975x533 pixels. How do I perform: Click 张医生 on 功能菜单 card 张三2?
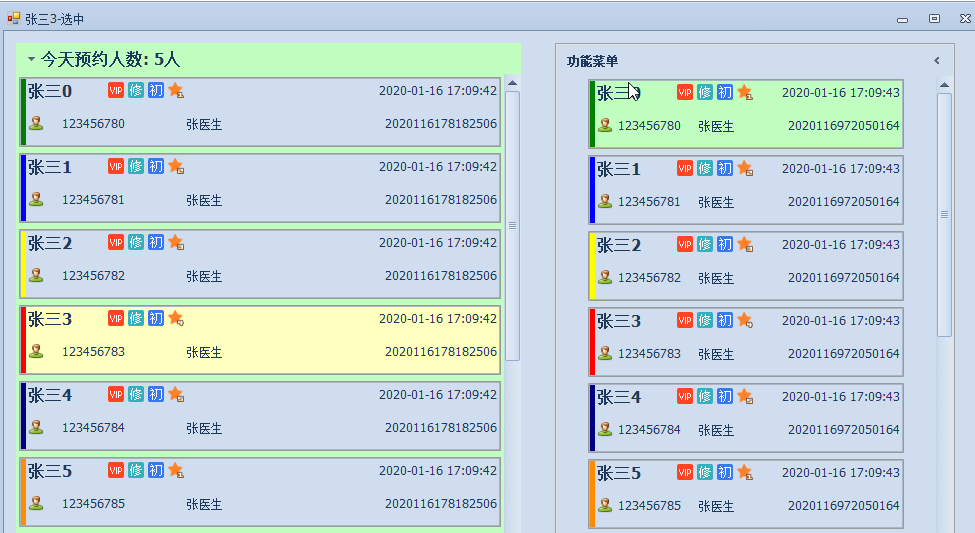coord(716,278)
